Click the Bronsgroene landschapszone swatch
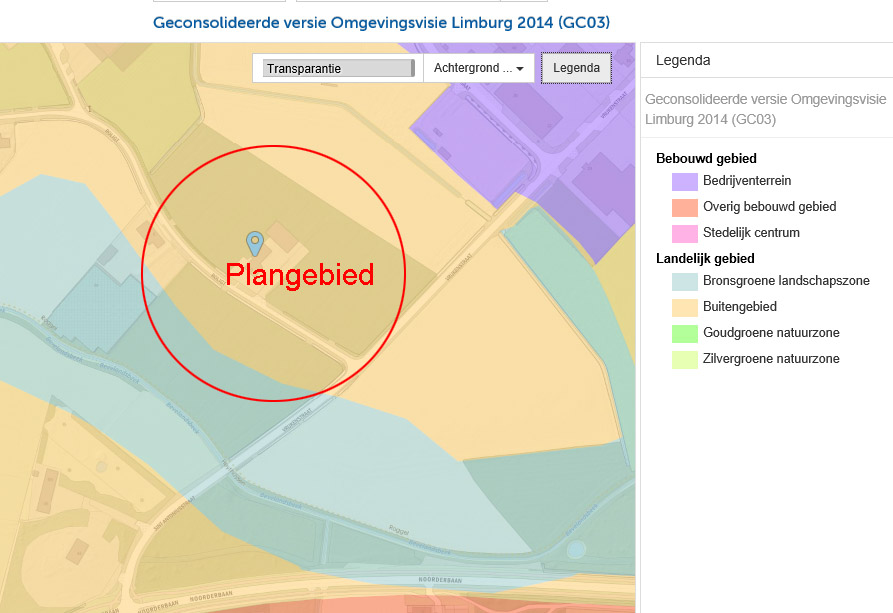893x613 pixels. coord(685,282)
